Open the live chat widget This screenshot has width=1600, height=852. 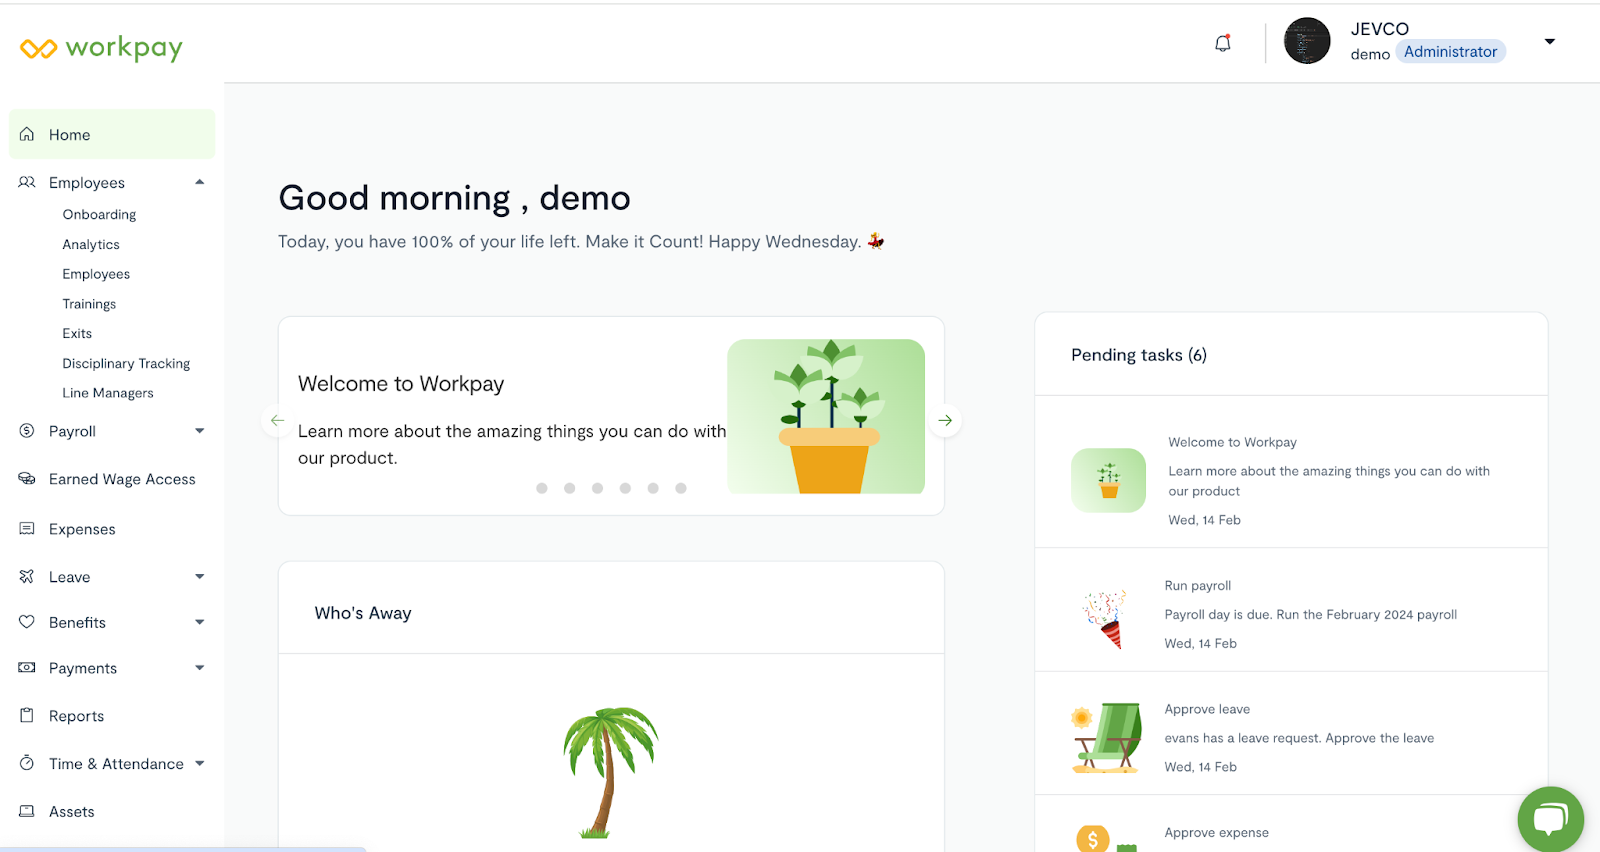(x=1550, y=820)
